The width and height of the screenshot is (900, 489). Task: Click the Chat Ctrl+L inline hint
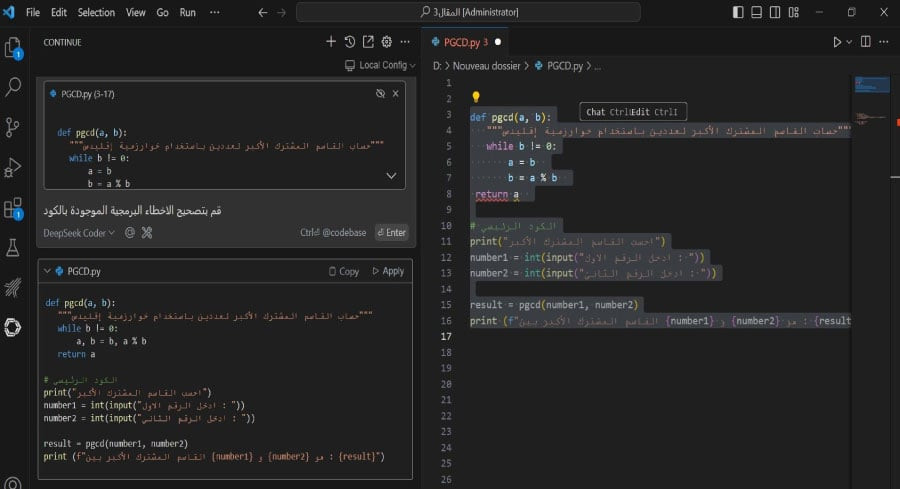608,112
